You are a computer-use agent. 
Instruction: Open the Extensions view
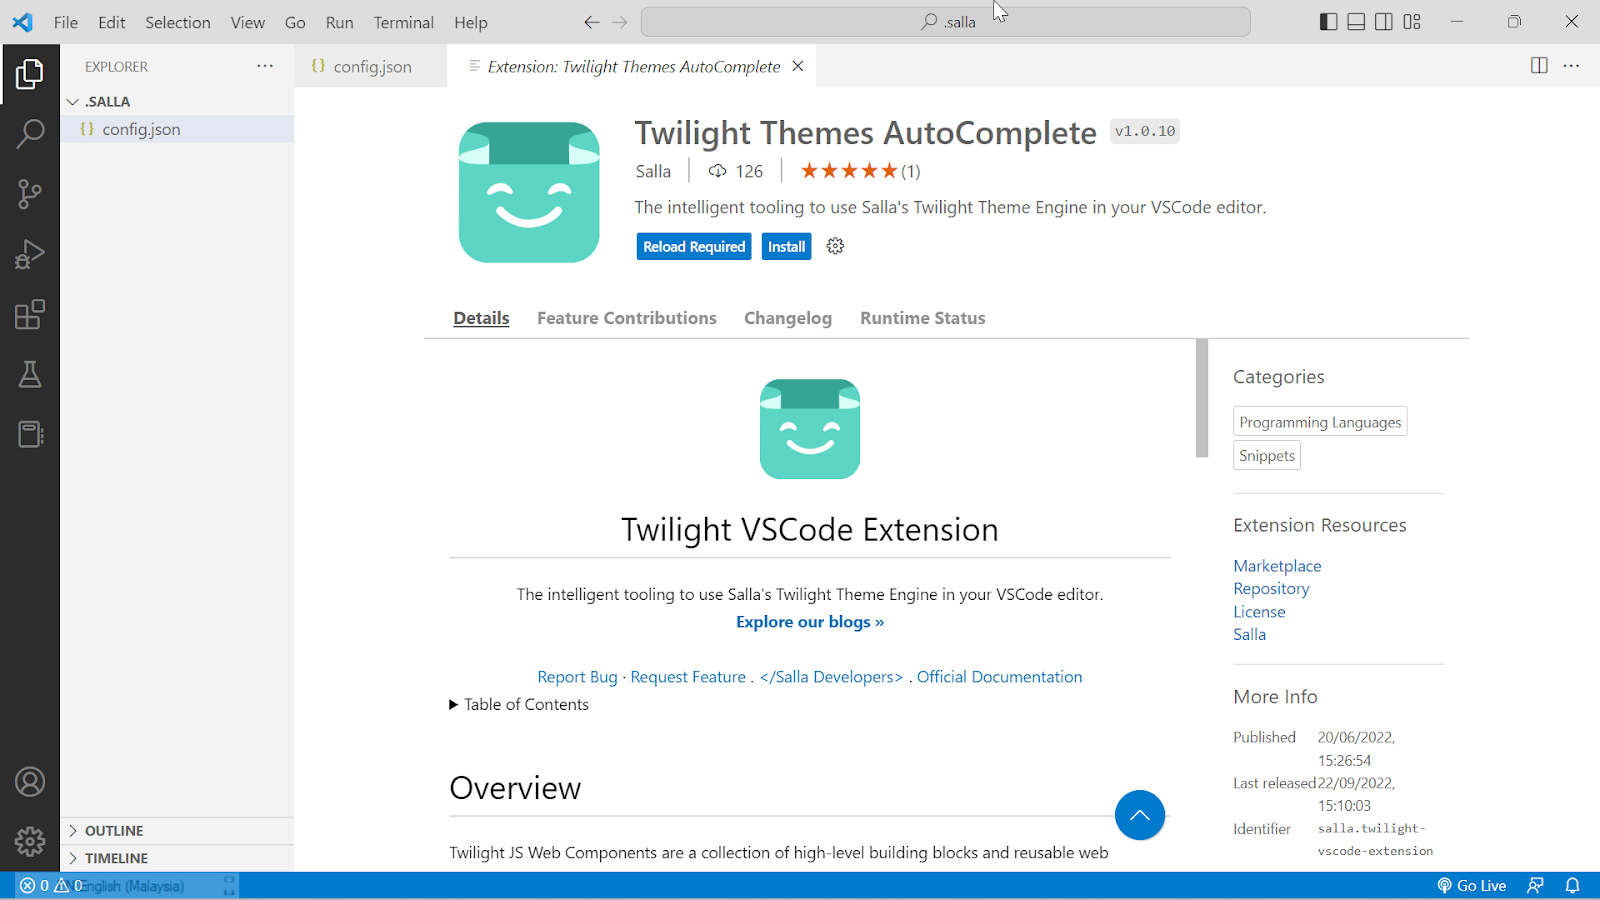coord(30,313)
